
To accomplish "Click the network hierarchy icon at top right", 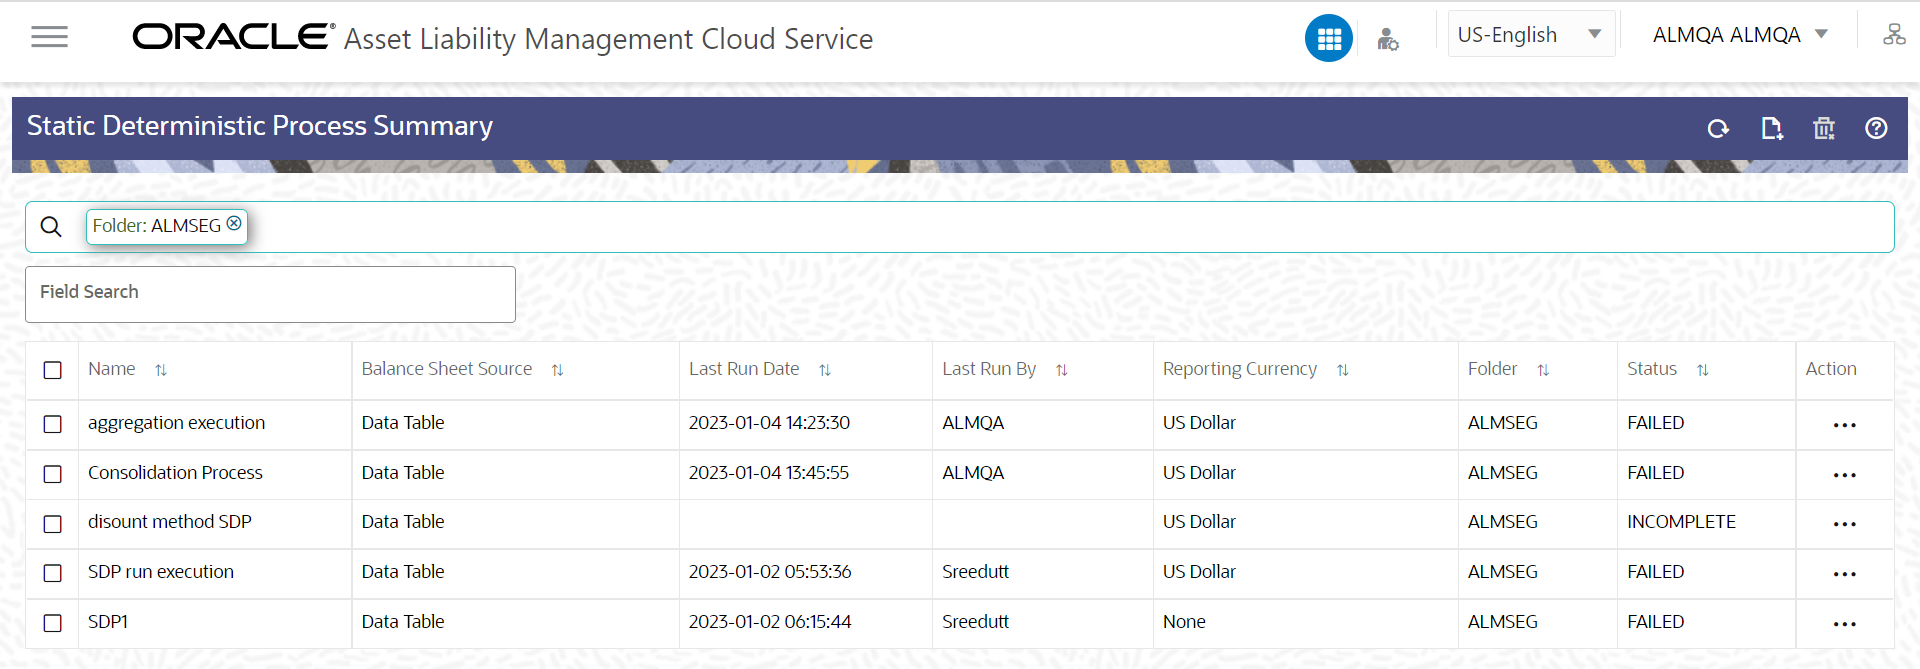I will coord(1894,35).
